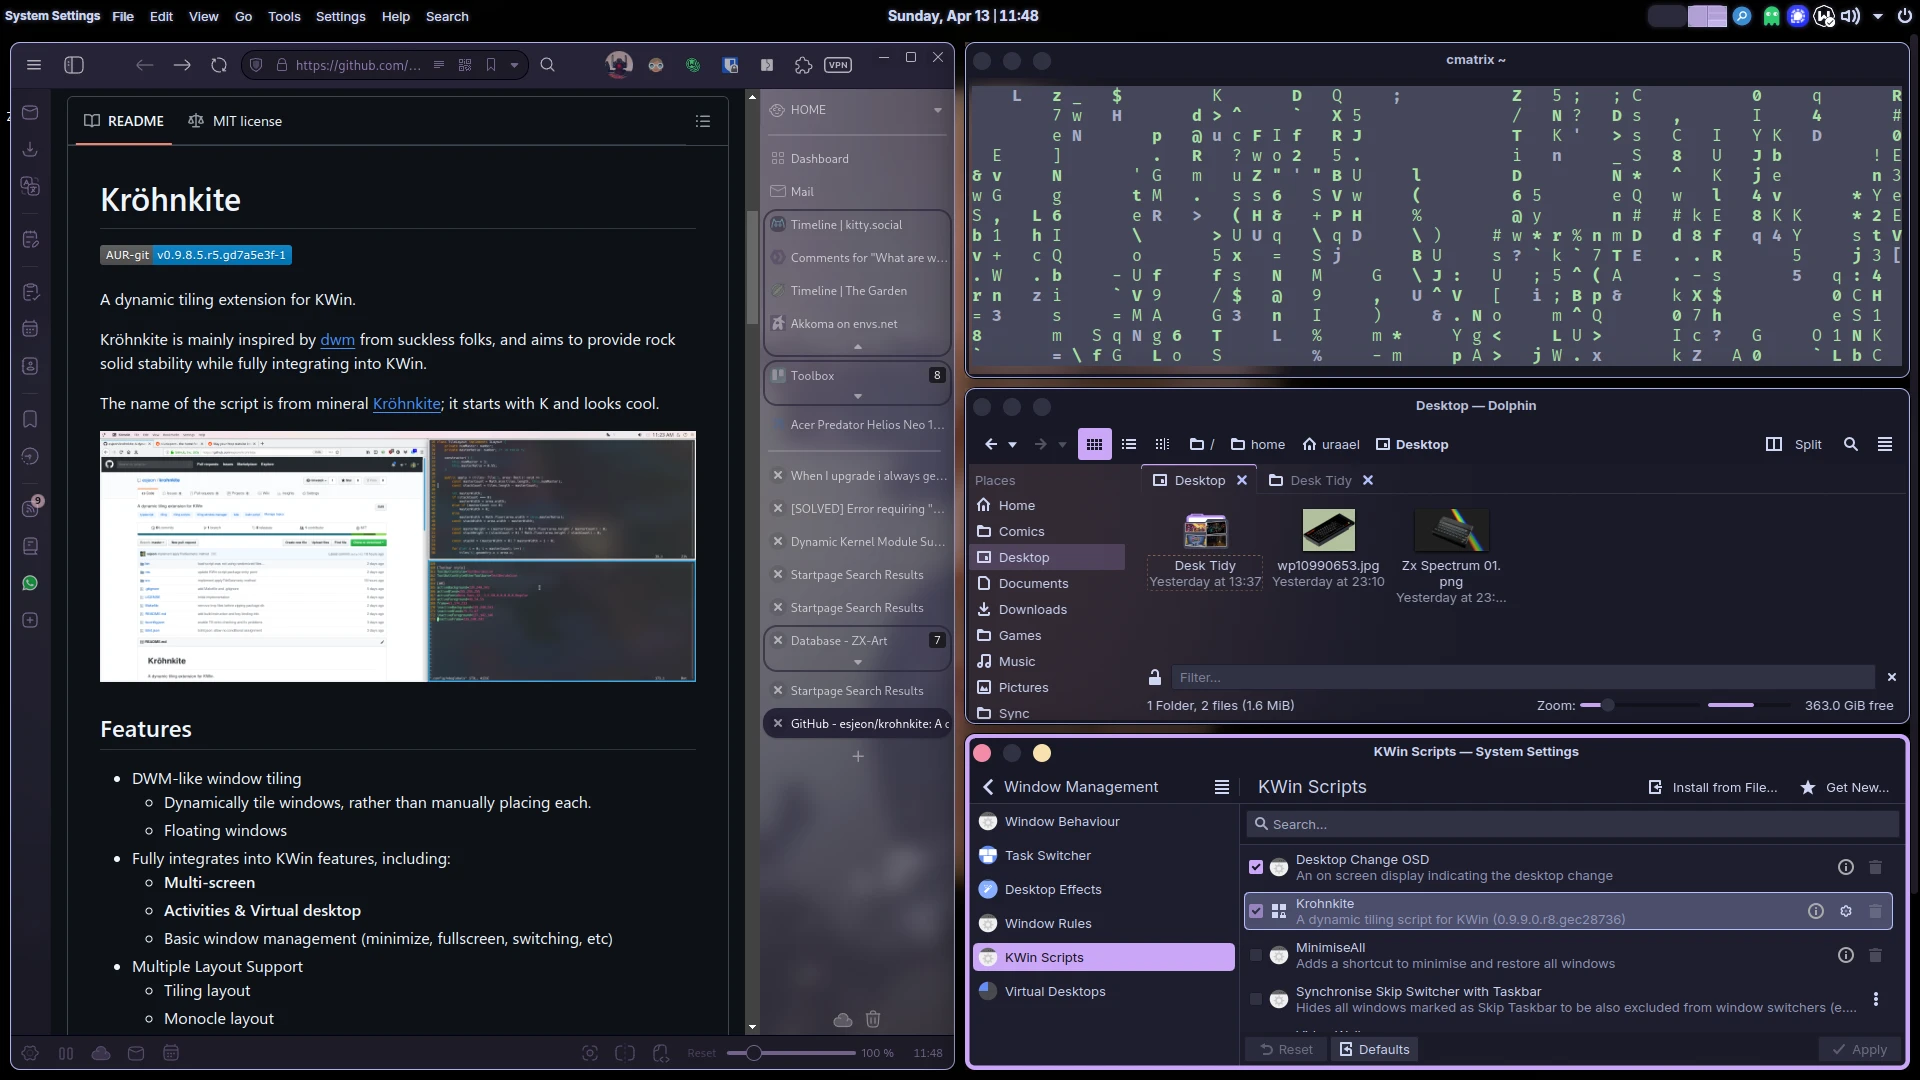Open the address bar history dropdown arrow
This screenshot has height=1080, width=1920.
(514, 65)
